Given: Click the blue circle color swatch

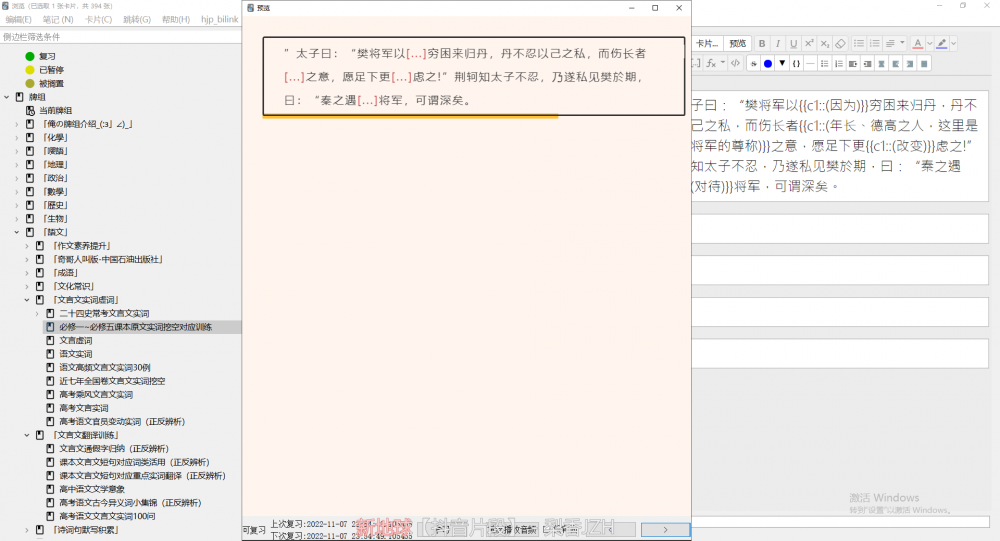Looking at the screenshot, I should tap(768, 63).
